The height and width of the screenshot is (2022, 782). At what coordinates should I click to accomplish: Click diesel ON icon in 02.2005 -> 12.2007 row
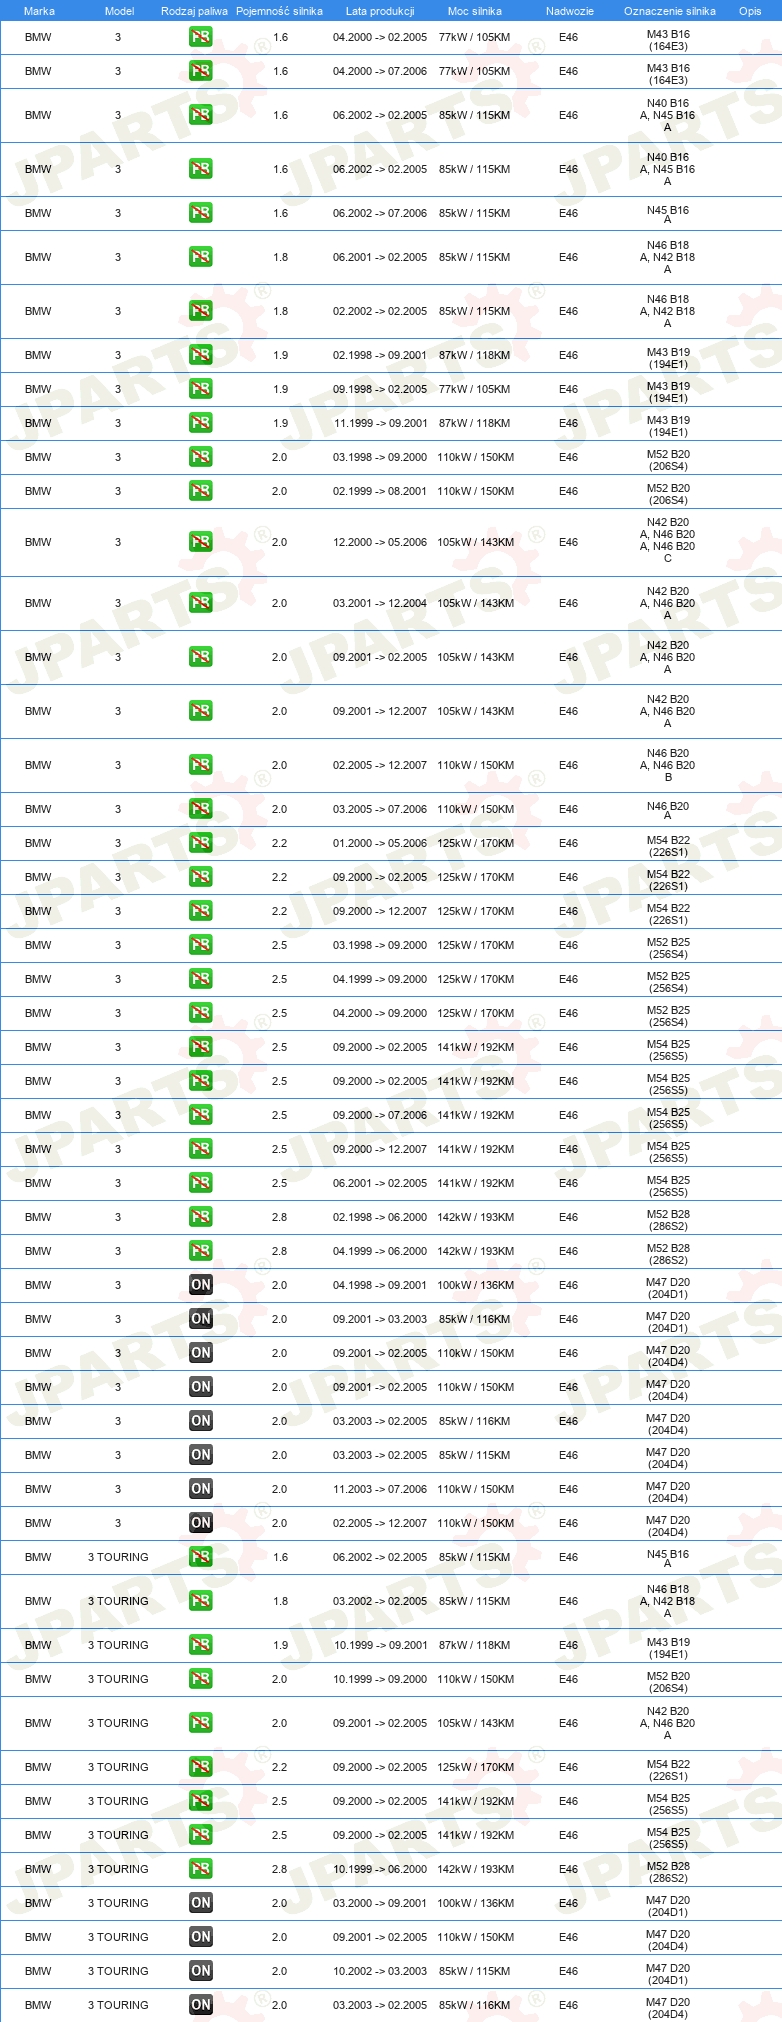pos(201,1523)
